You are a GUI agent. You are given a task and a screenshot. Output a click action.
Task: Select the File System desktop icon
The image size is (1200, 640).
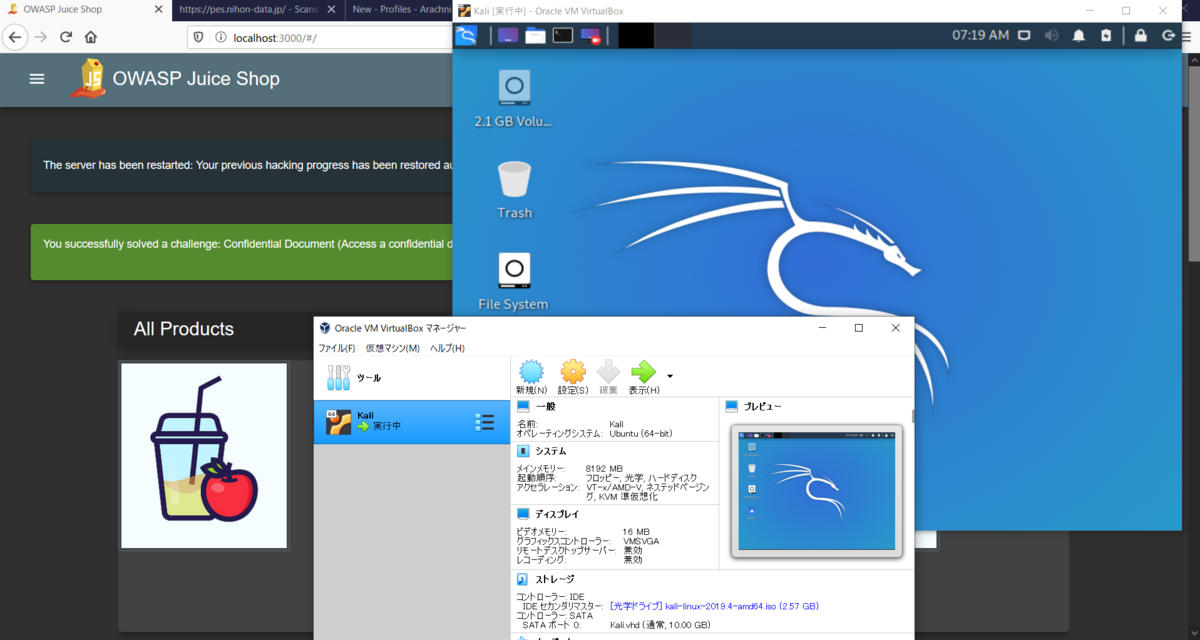[513, 281]
